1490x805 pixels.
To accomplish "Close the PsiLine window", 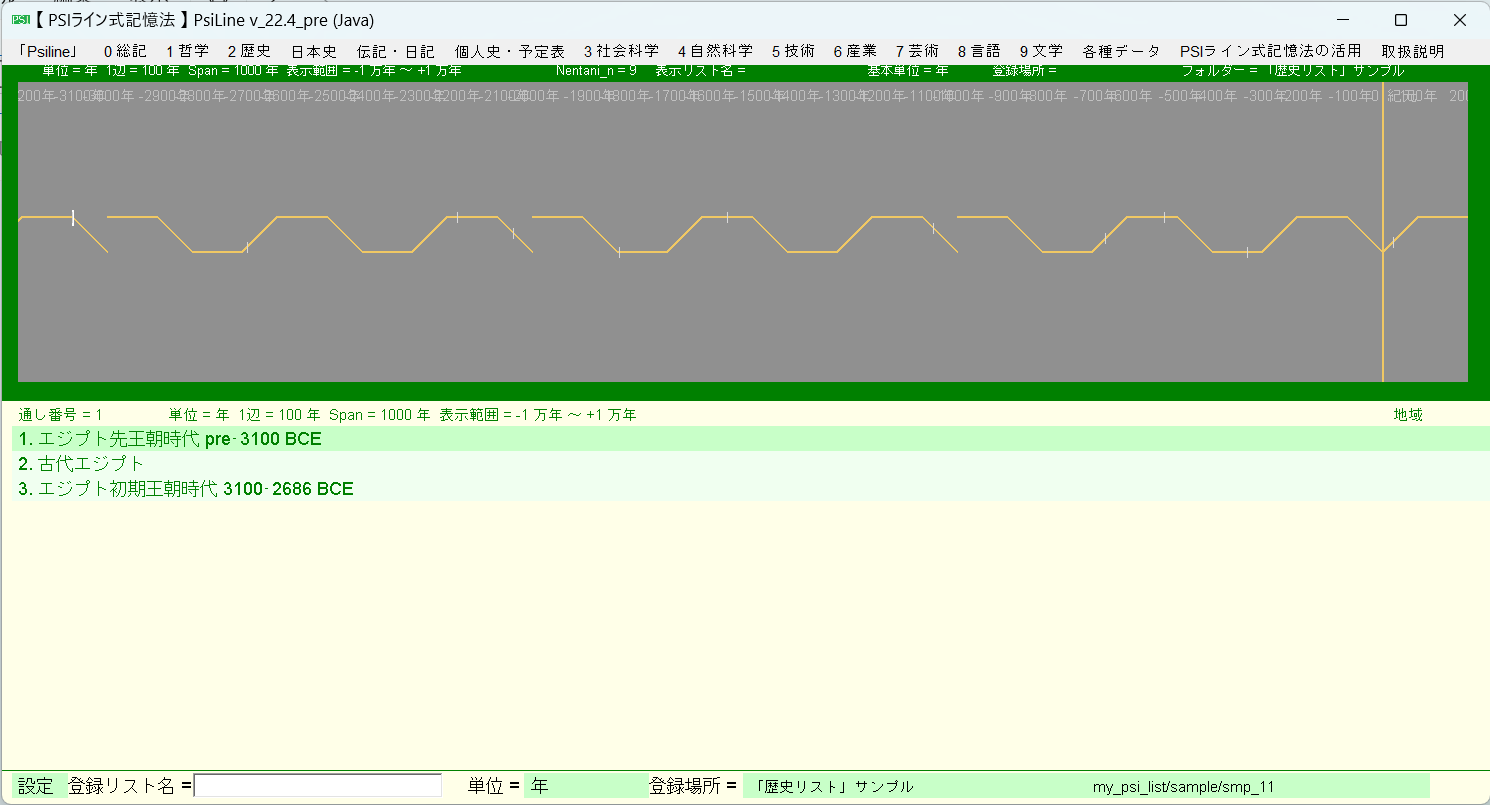I will pos(1459,20).
